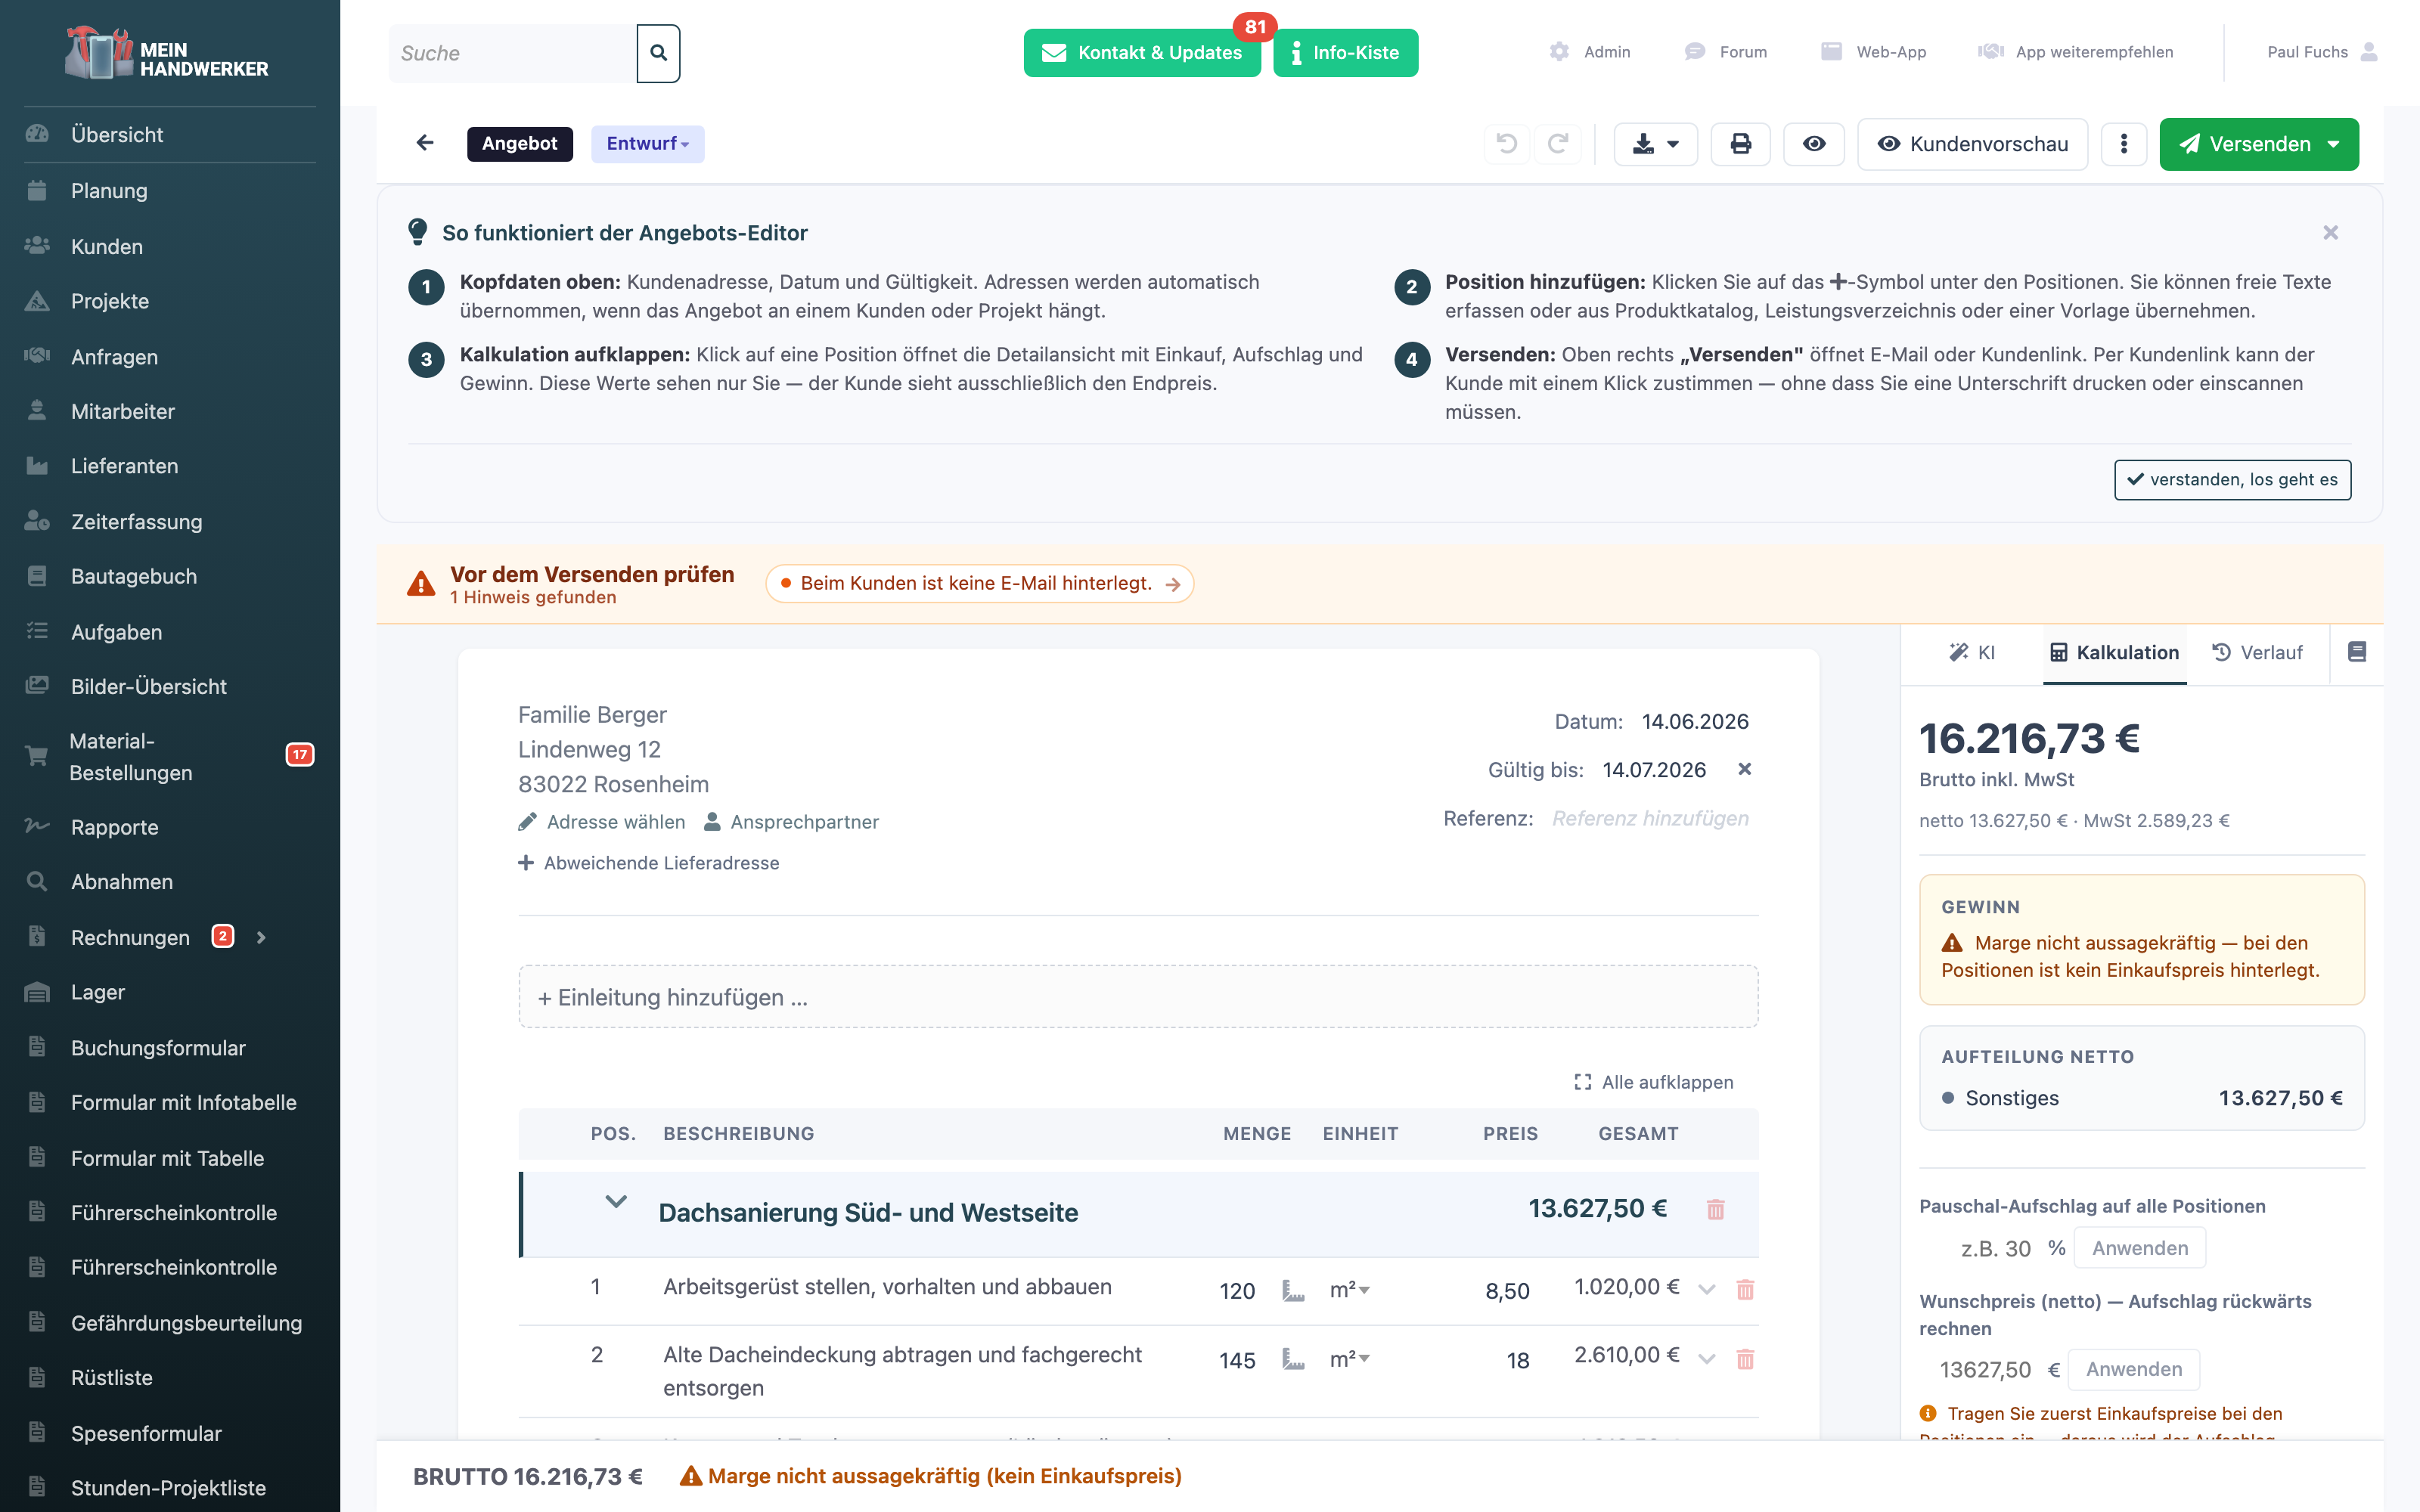Click the Datum value 14.06.2026
Screen dimensions: 2420x1512
coord(1695,722)
